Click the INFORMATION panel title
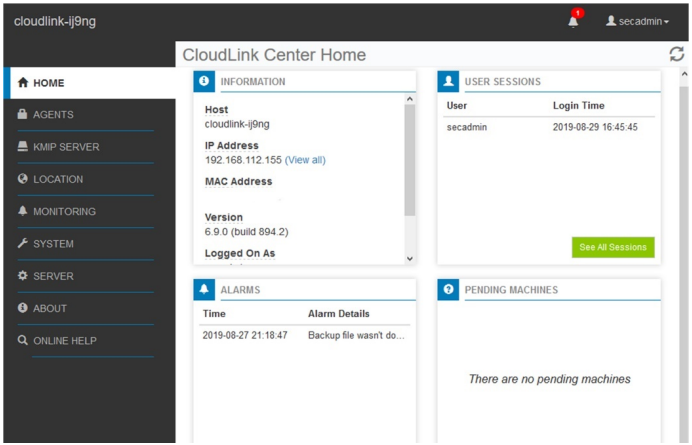The height and width of the screenshot is (445, 692). point(253,82)
